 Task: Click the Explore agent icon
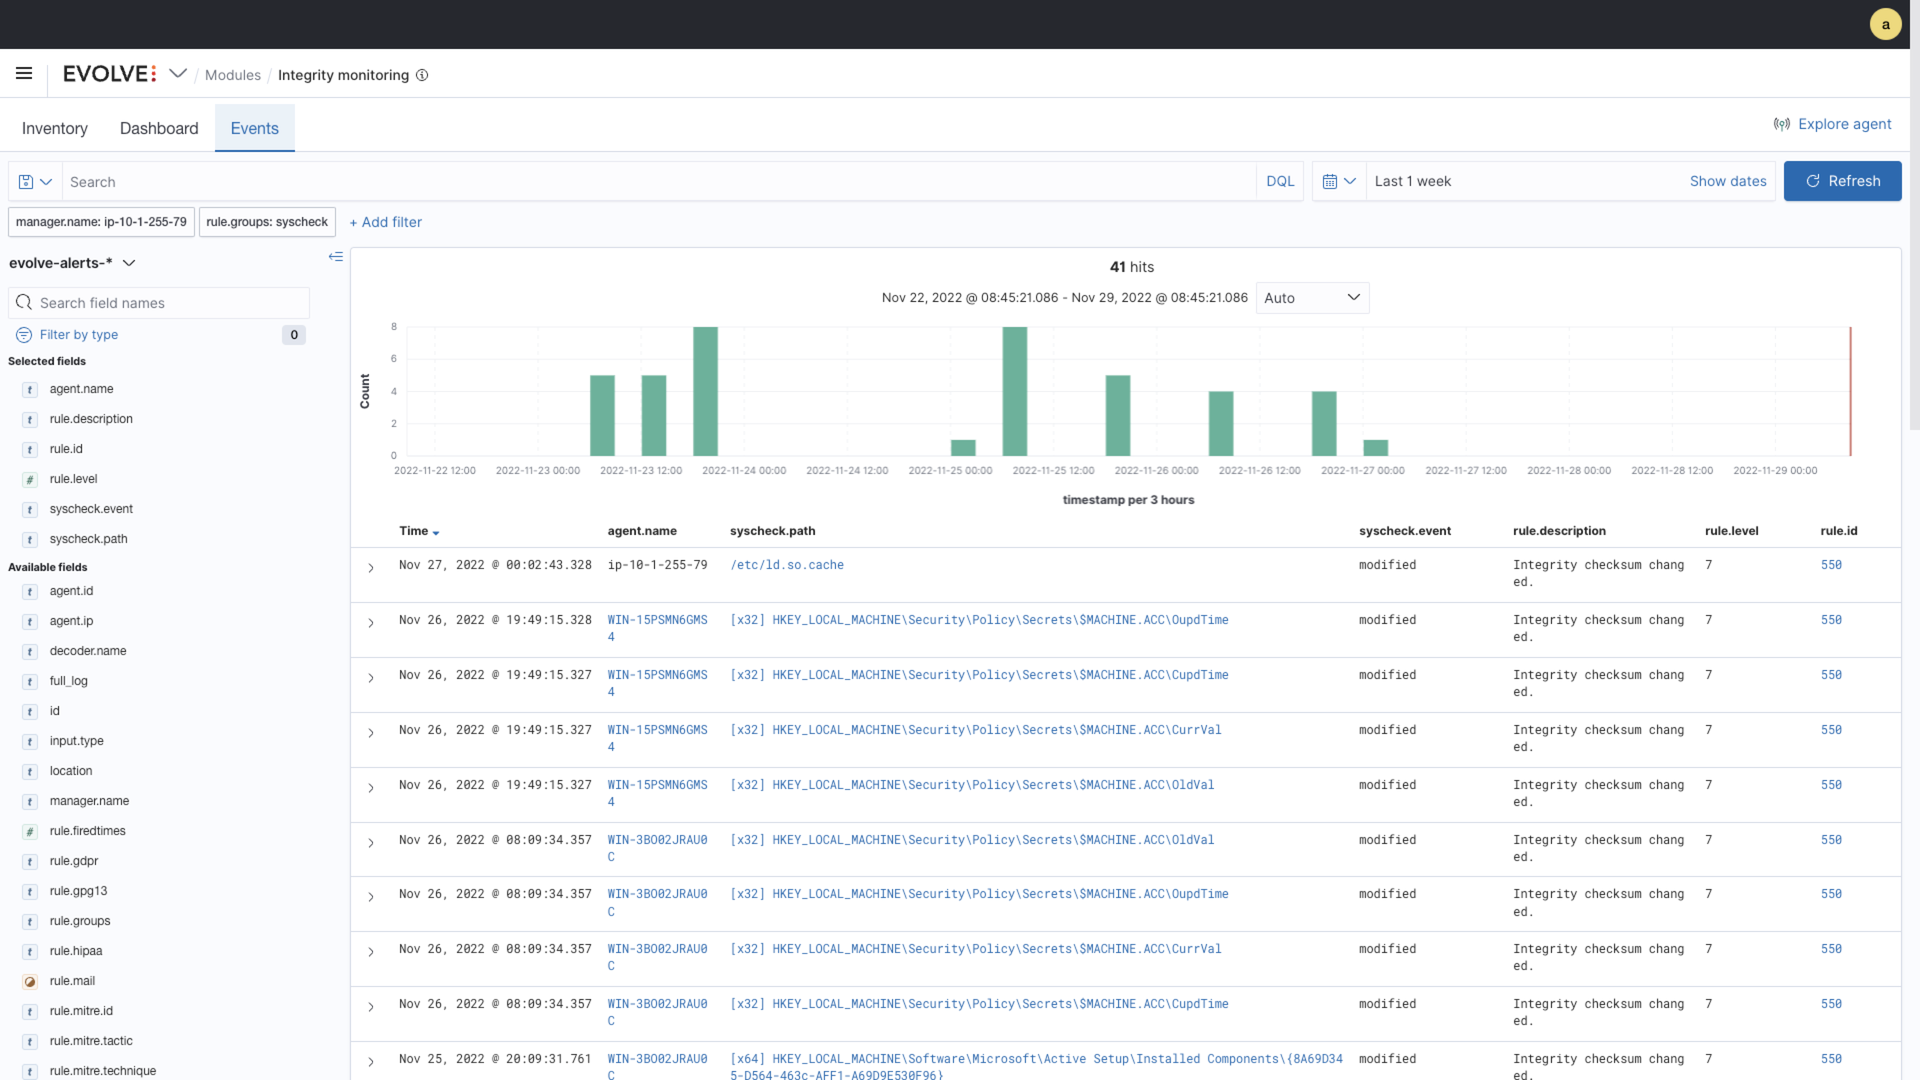(x=1781, y=124)
